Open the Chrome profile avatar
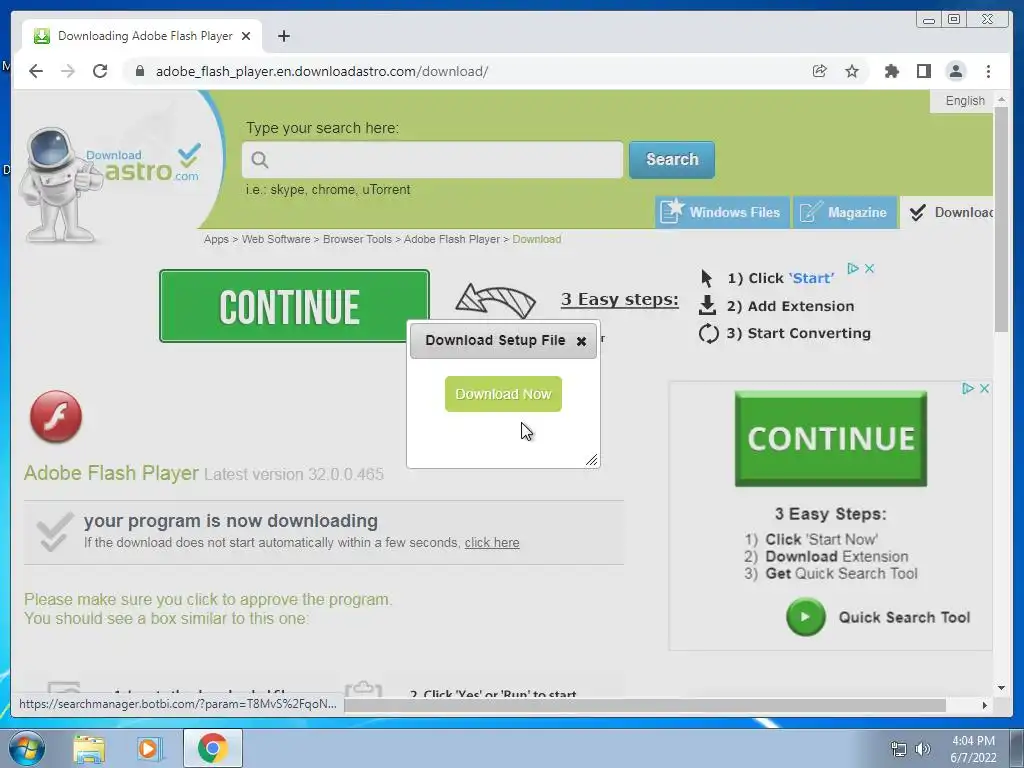 click(955, 71)
